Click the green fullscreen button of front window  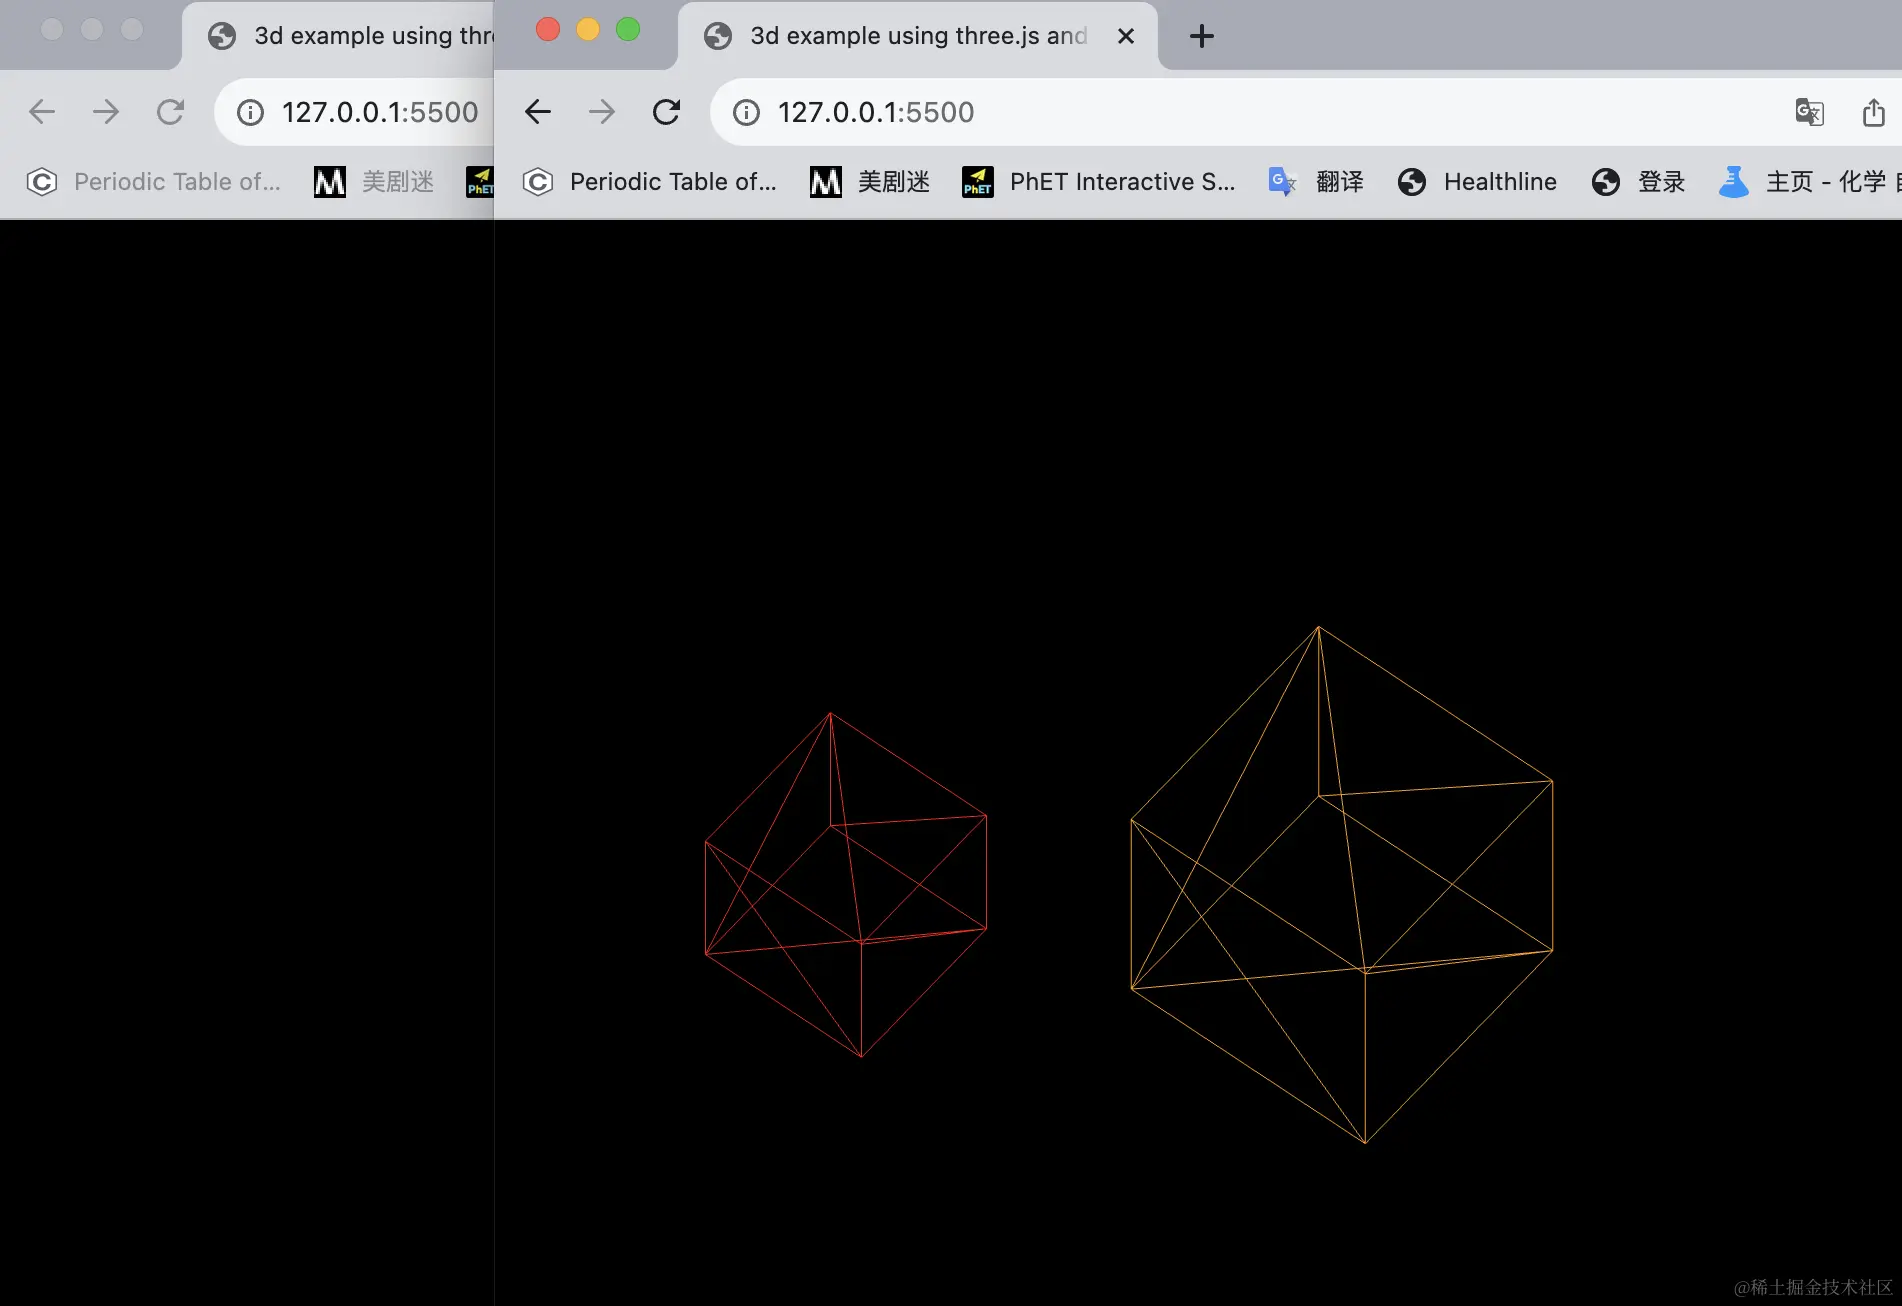click(x=628, y=30)
